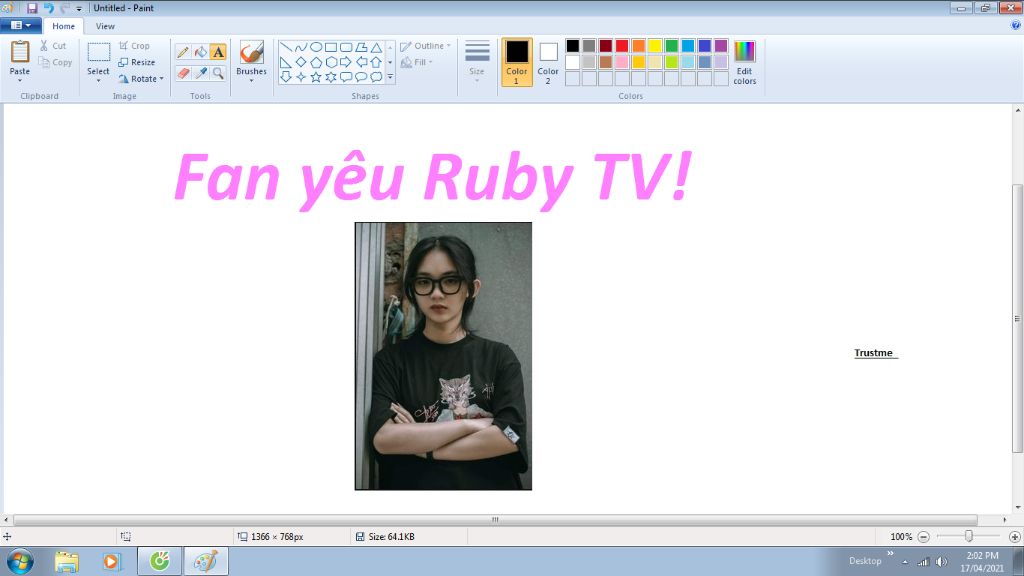Image resolution: width=1024 pixels, height=576 pixels.
Task: Expand the Shapes gallery more arrow
Action: [x=390, y=77]
